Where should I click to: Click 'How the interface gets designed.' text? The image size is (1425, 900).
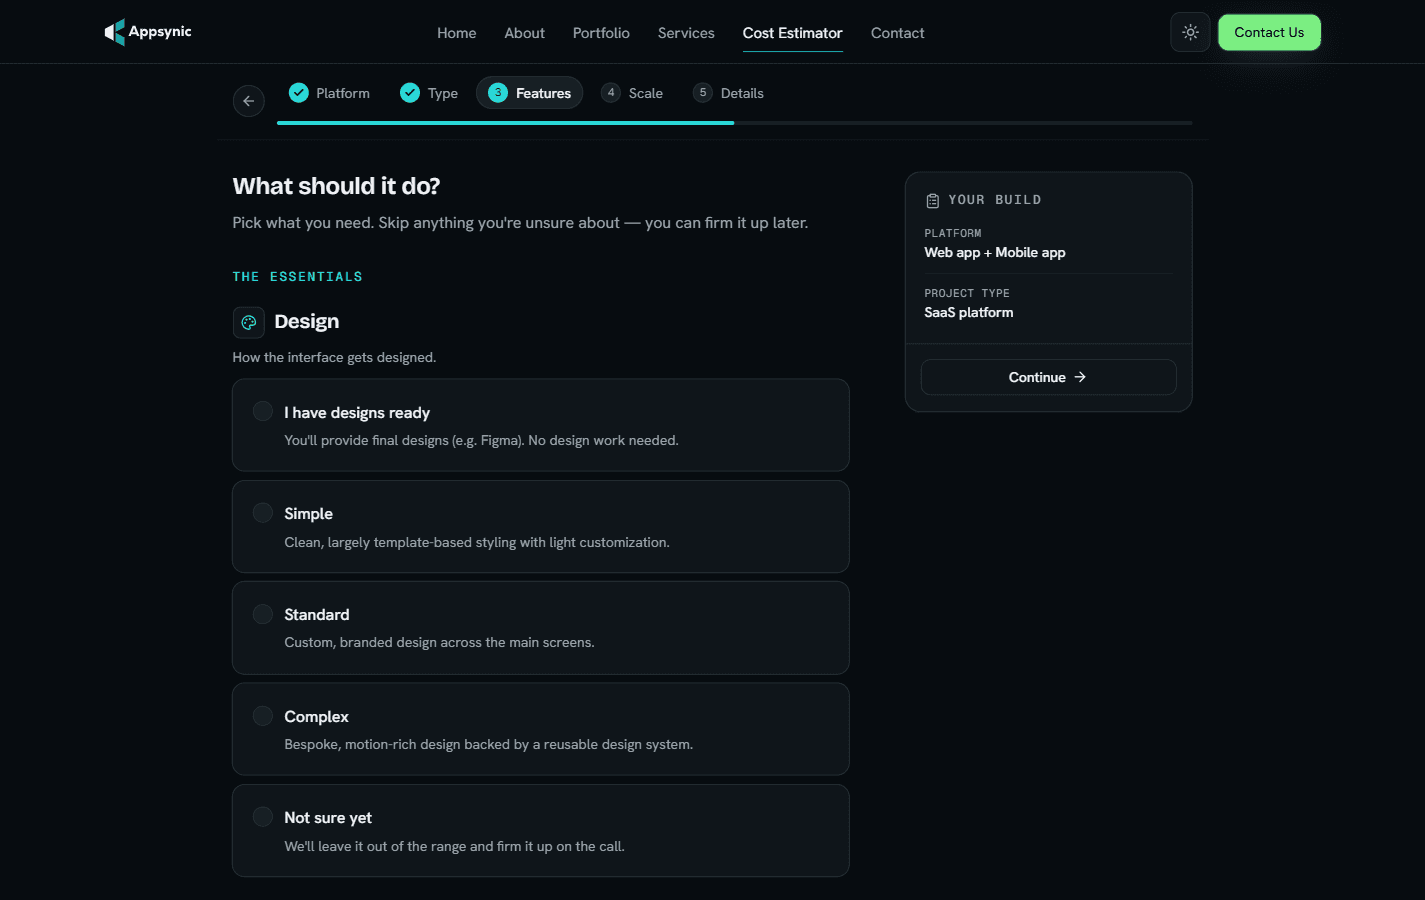(334, 357)
